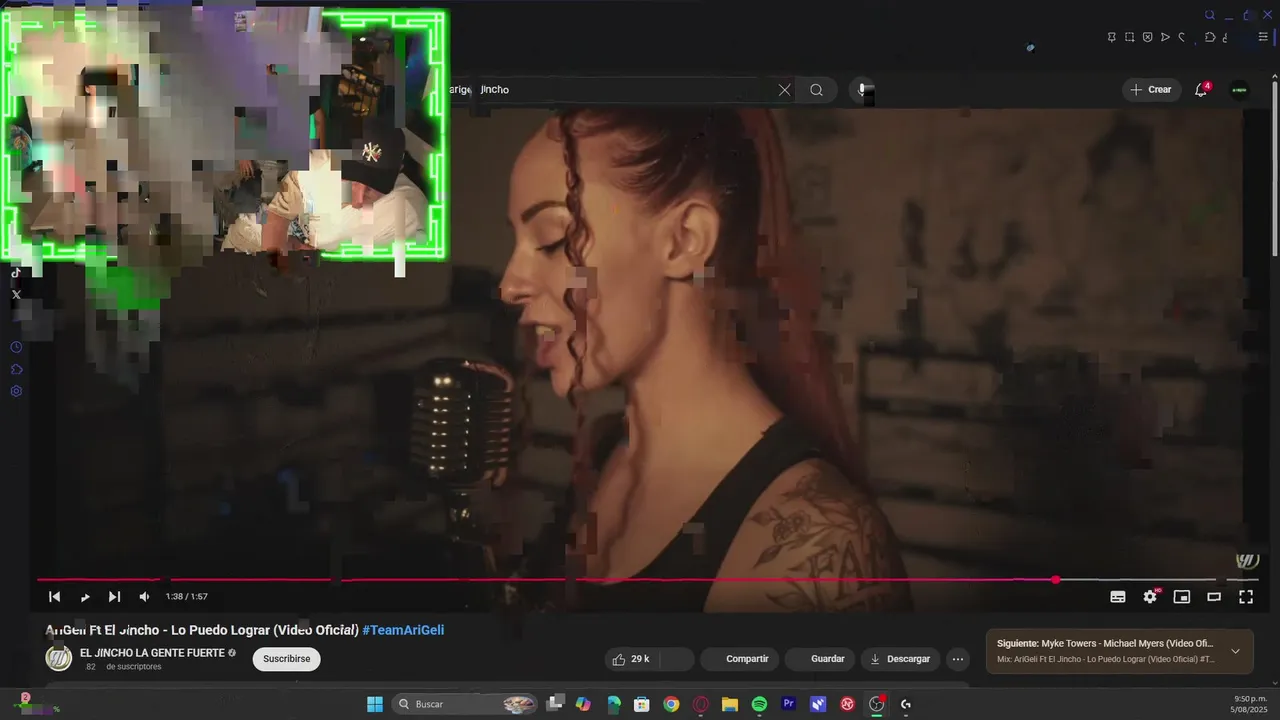
Task: Click the red progress bar scrubber handle
Action: pos(1056,580)
